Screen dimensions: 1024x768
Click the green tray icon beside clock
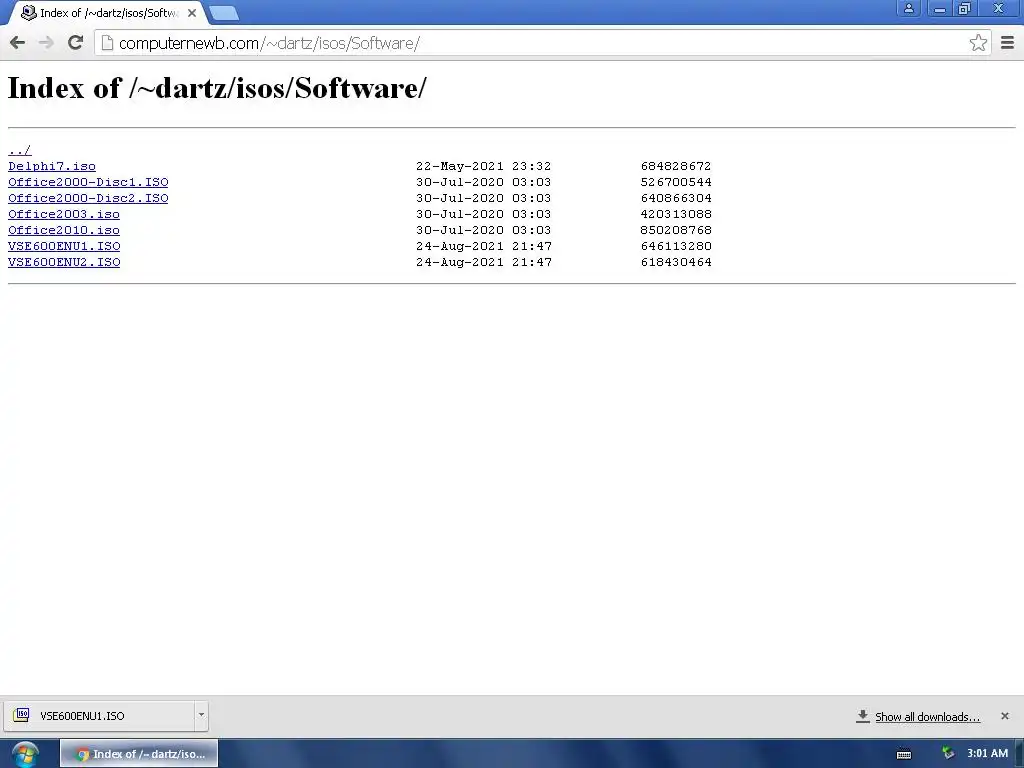(948, 754)
